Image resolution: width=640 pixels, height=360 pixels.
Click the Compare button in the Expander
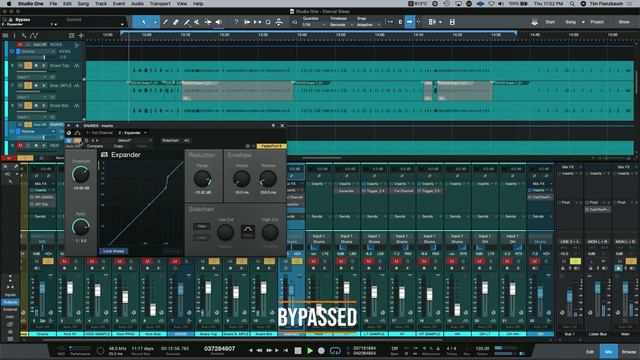pyautogui.click(x=95, y=146)
